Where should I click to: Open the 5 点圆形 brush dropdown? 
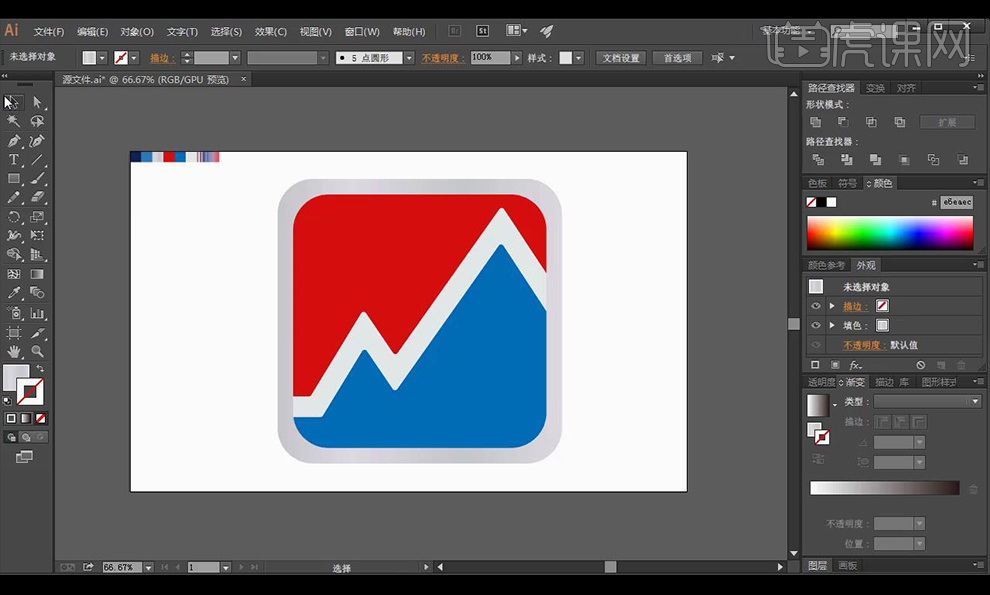click(x=409, y=58)
